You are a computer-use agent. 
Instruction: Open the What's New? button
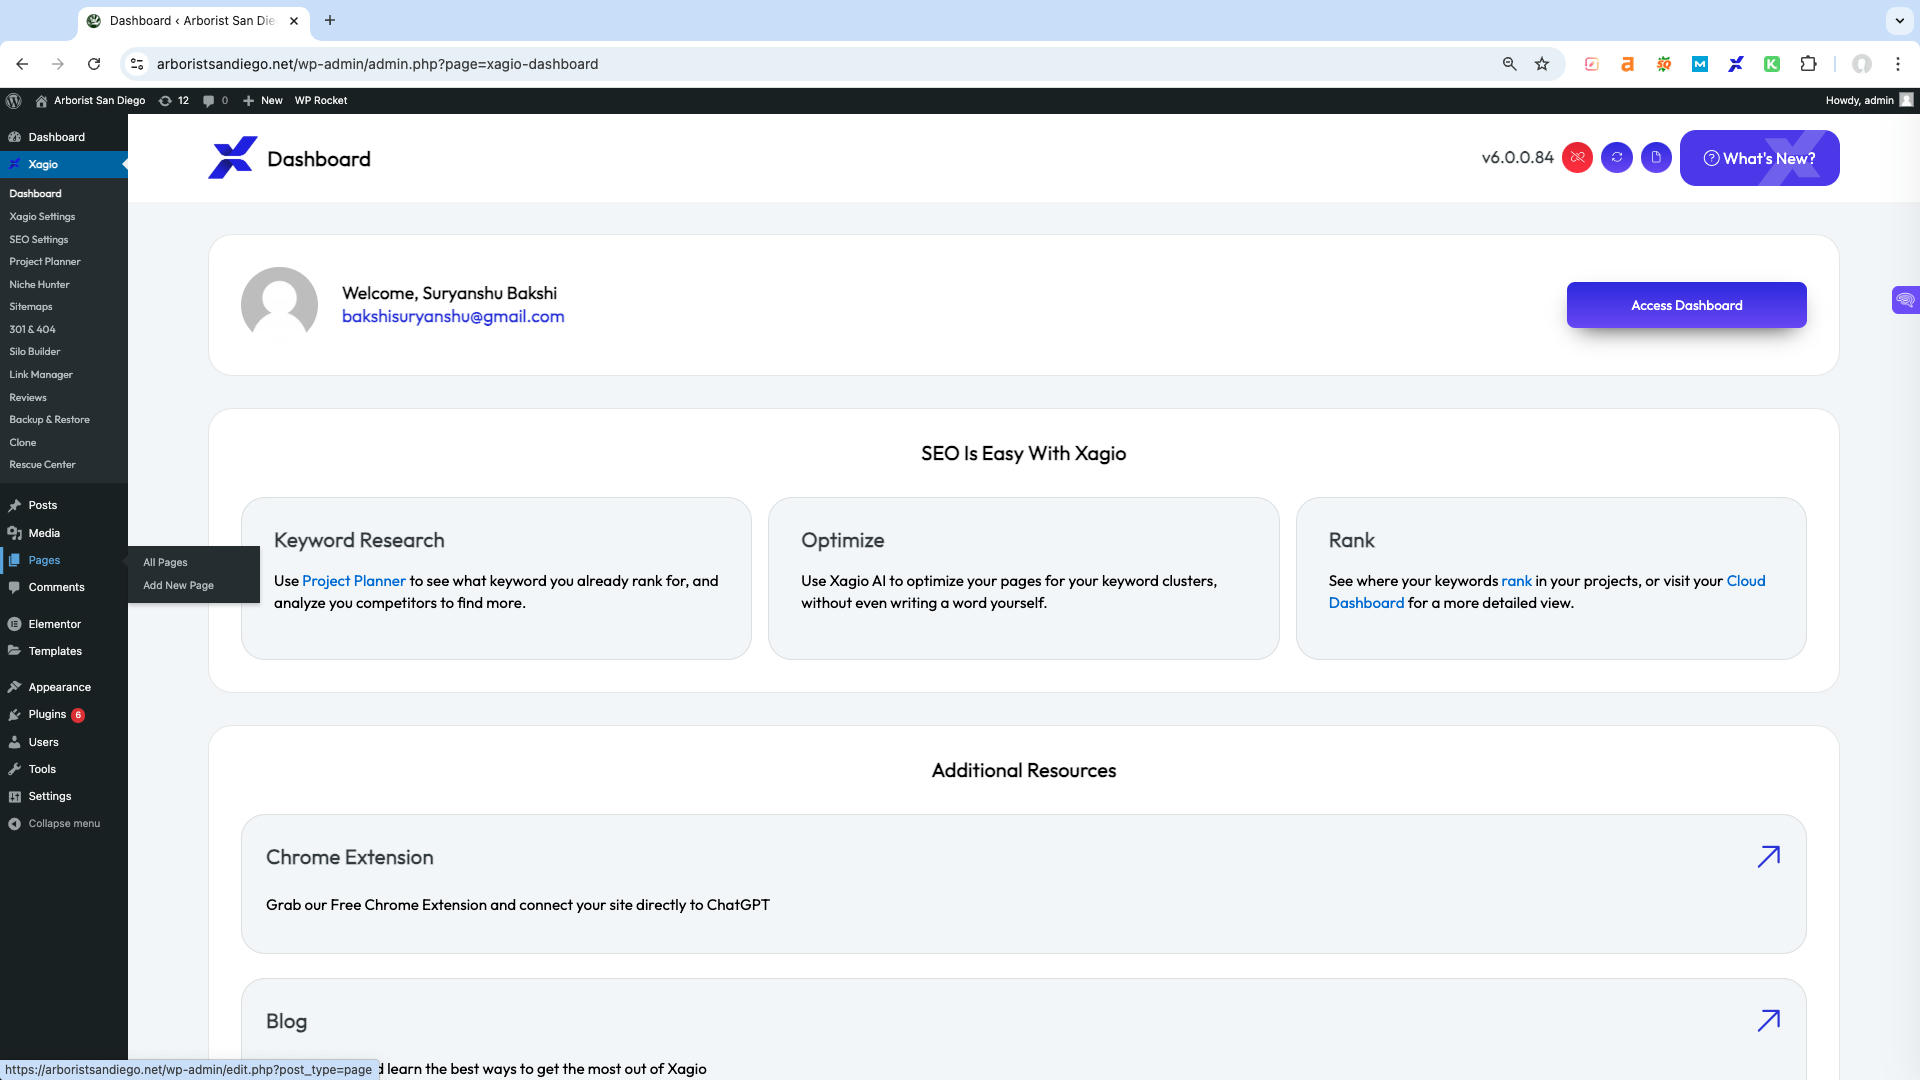tap(1759, 158)
